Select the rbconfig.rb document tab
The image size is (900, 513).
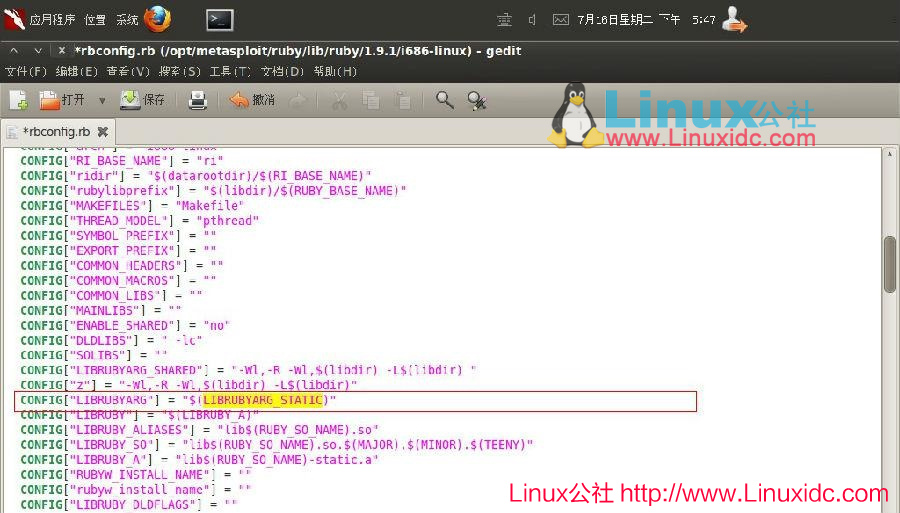(x=55, y=131)
